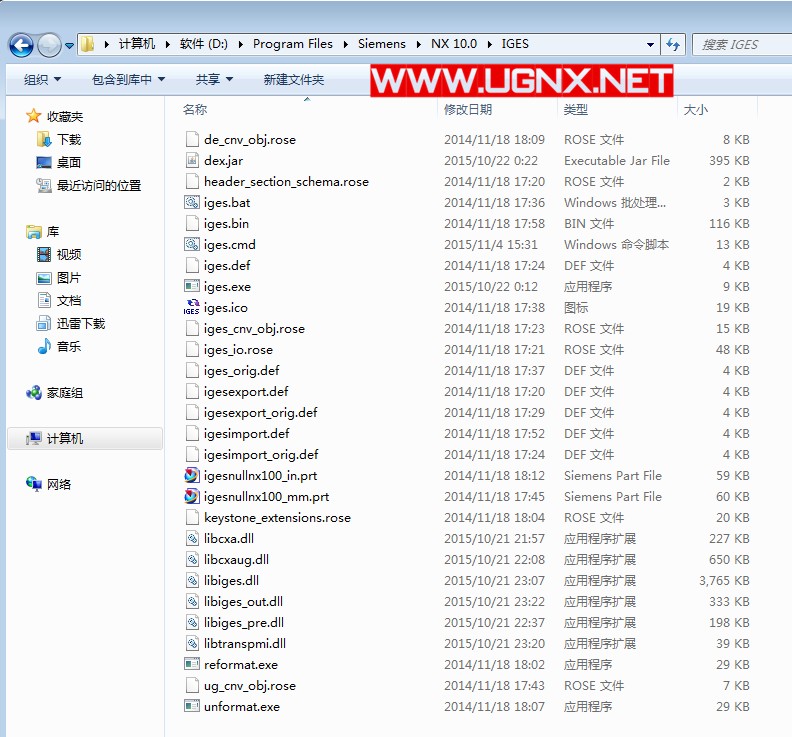Viewport: 792px width, 737px height.
Task: Select file name ug_cnv_obj.rose
Action: coord(250,686)
